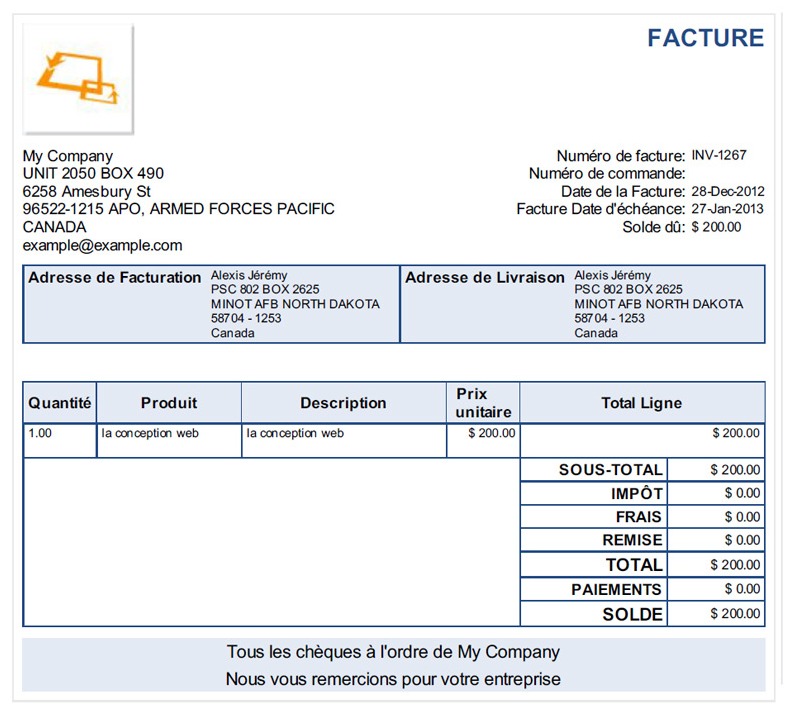Click the FACTURE heading
Viewport: 794px width, 709px height.
coord(705,38)
